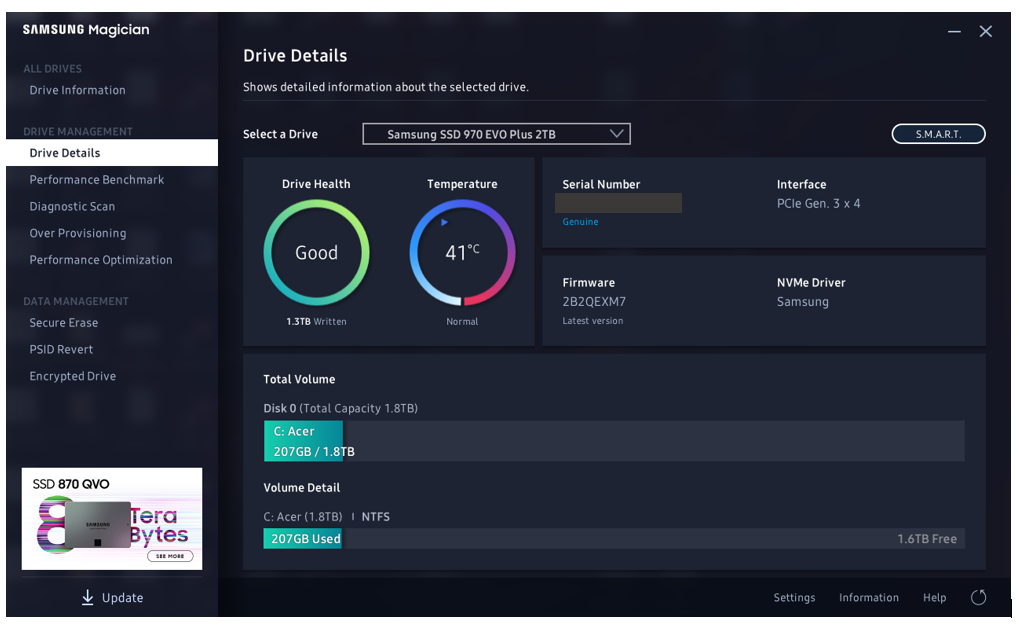Open Information from the footer
Viewport: 1019px width, 626px height.
(869, 597)
